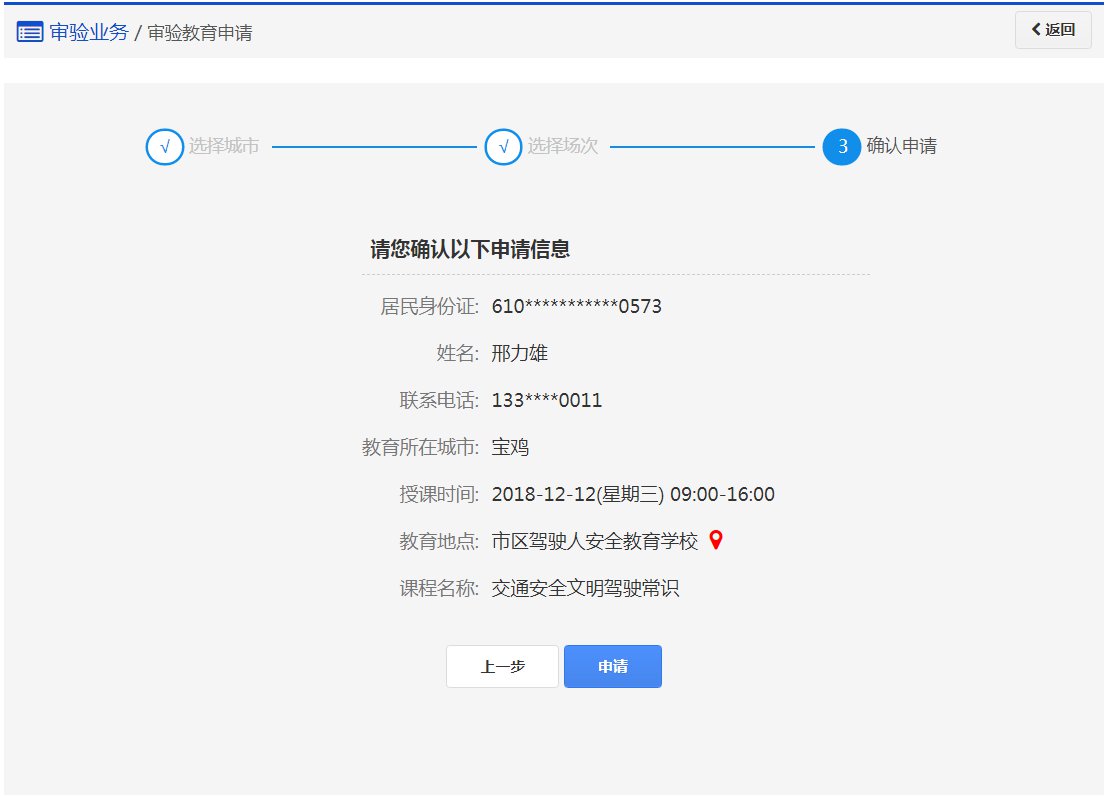Submit with the blue 申请 button

(x=613, y=667)
